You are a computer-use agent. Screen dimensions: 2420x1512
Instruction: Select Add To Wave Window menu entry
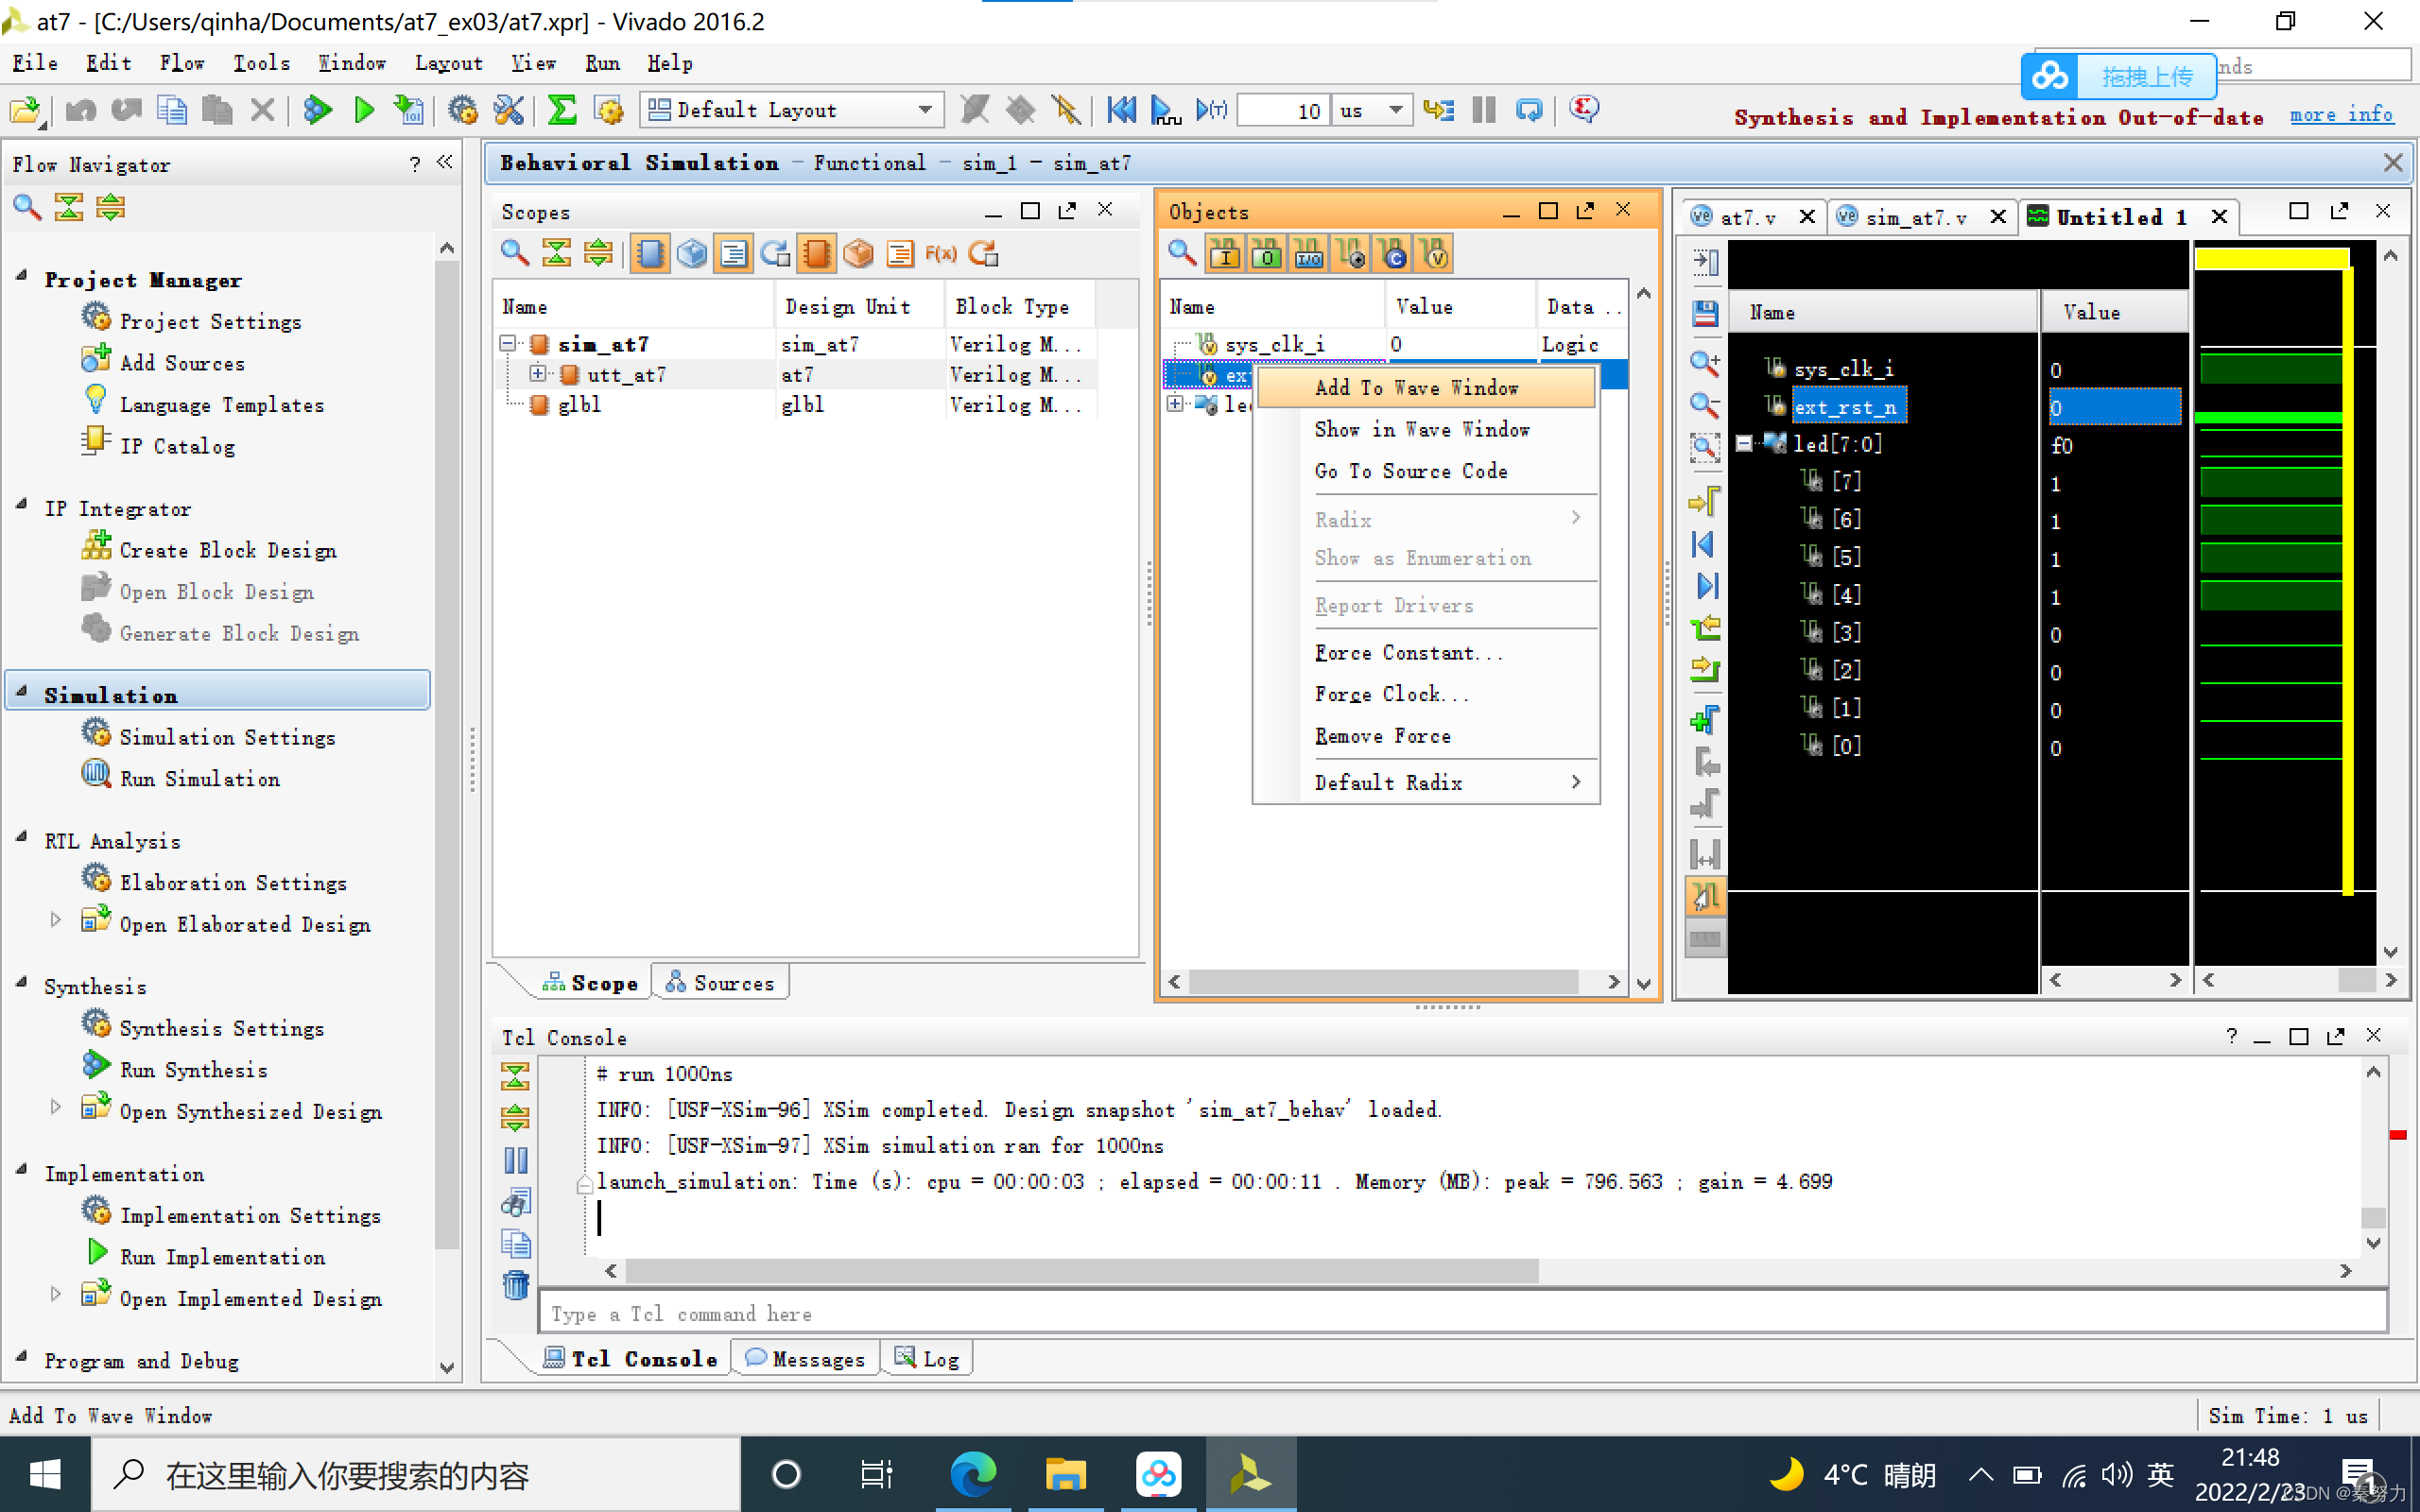[1415, 388]
